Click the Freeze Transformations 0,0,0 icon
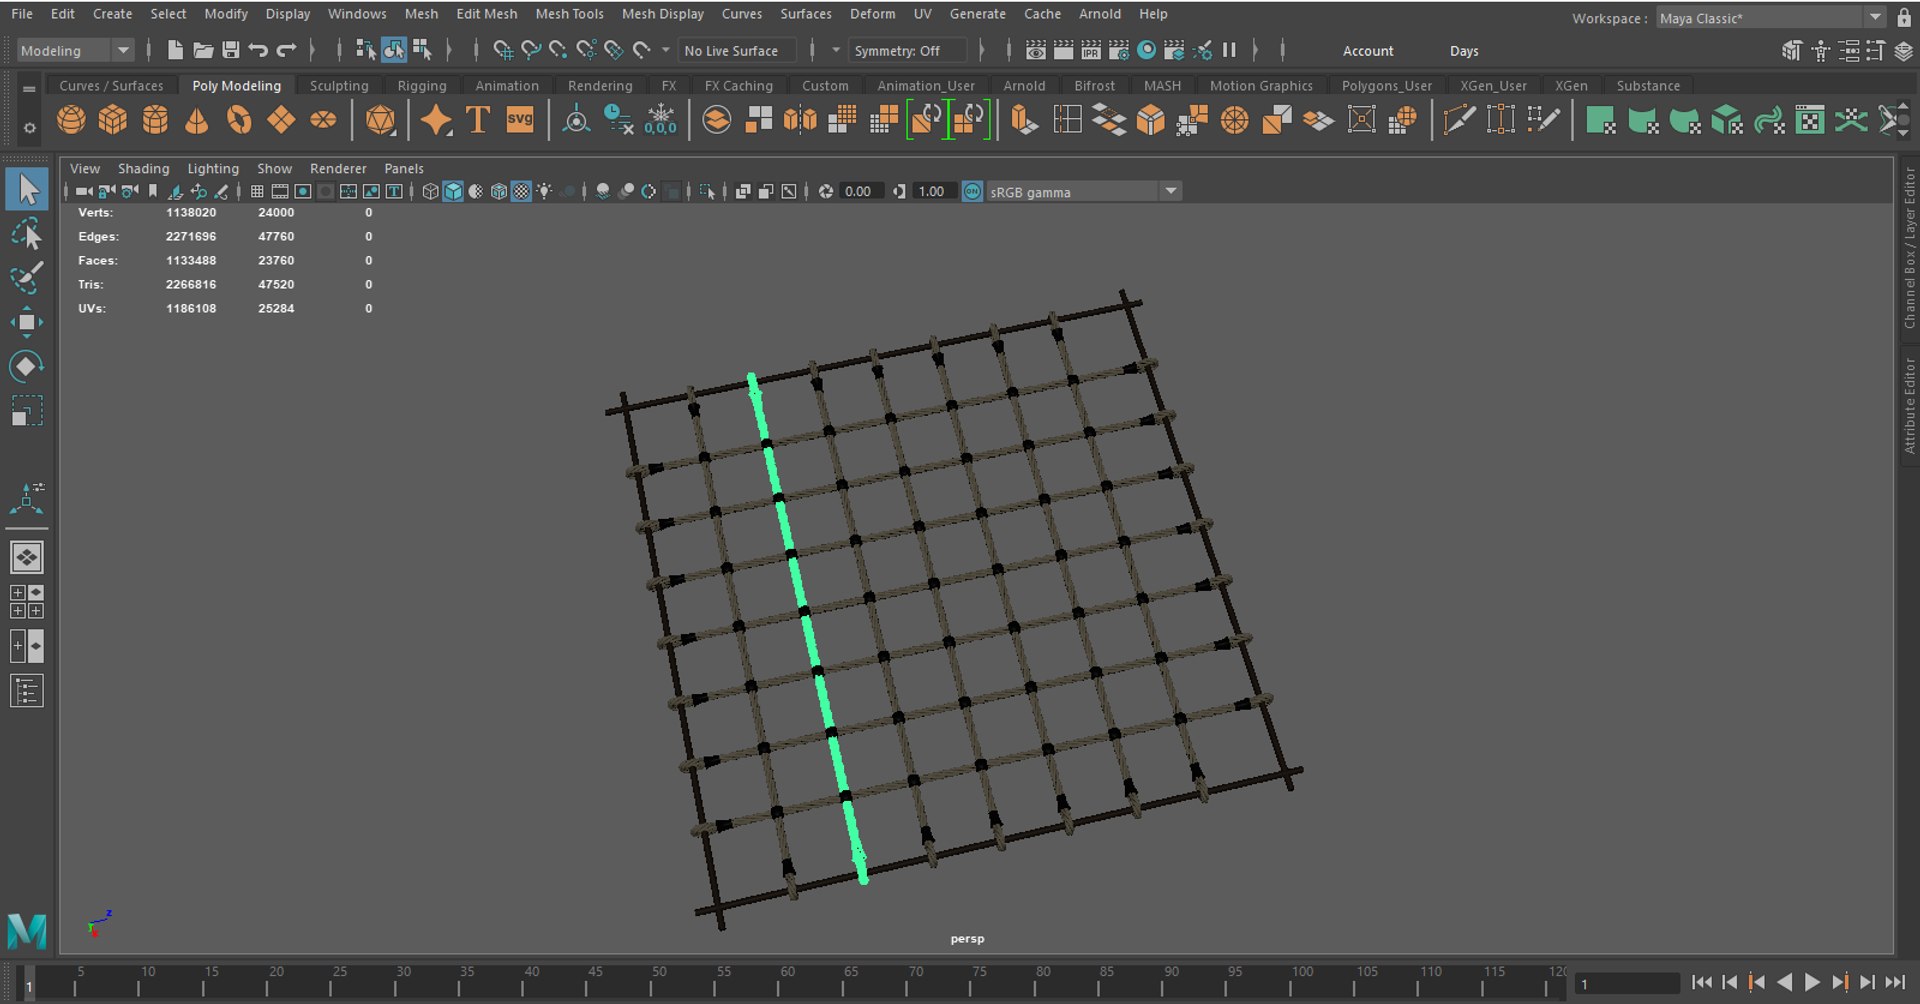Screen dimensions: 1920x1004 [660, 120]
